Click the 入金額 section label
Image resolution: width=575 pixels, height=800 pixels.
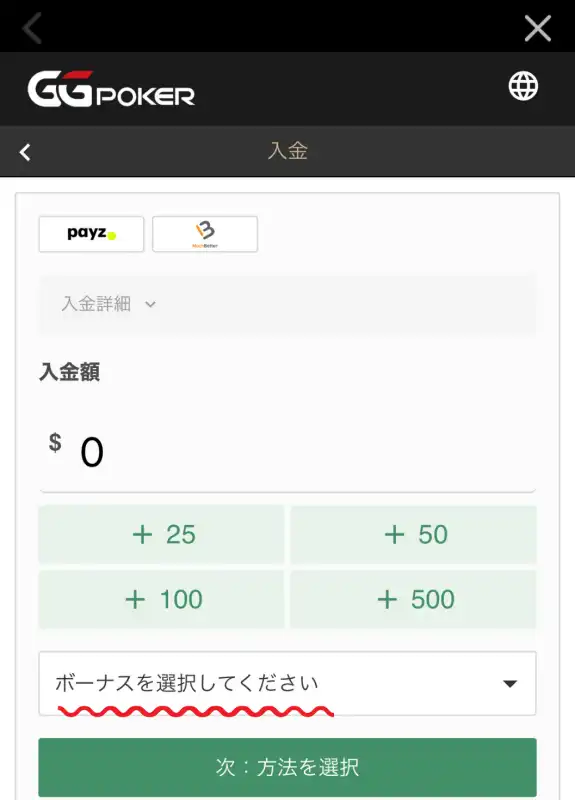[69, 371]
